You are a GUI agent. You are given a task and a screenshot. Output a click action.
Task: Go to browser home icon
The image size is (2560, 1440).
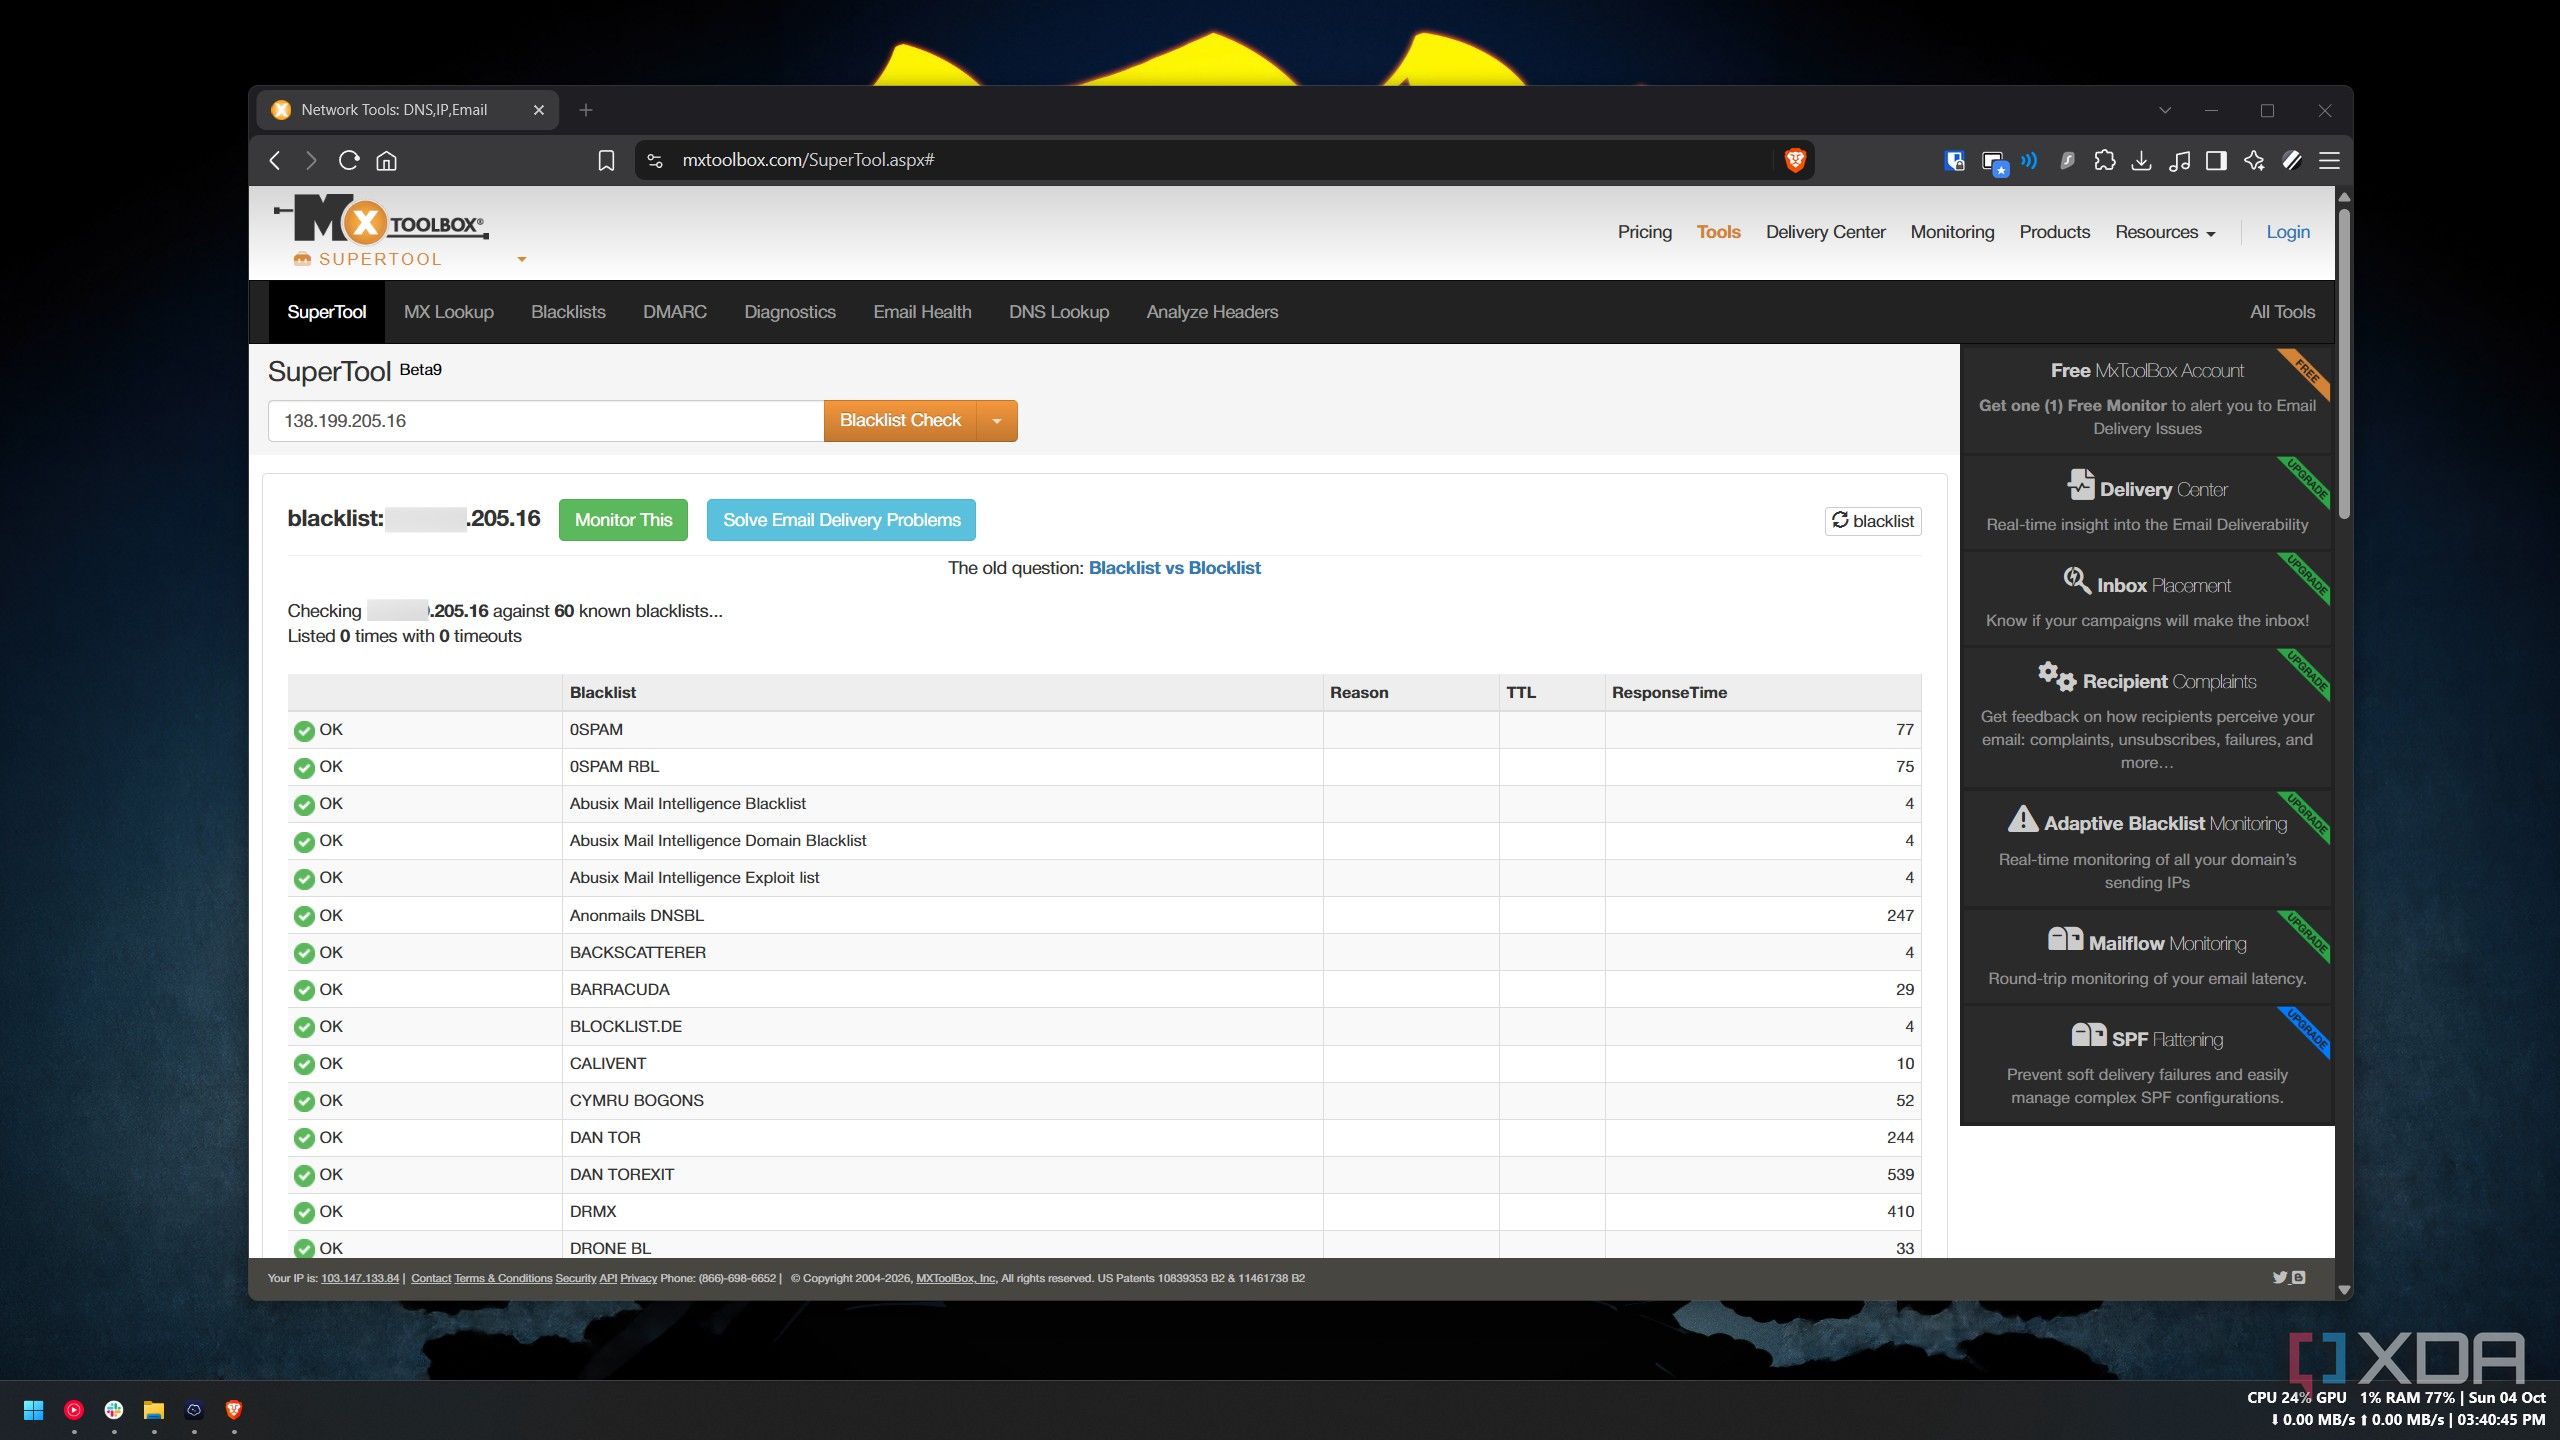[x=386, y=160]
